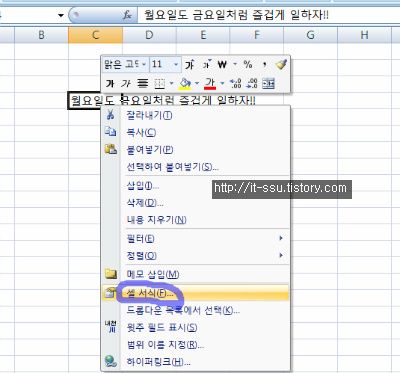The height and width of the screenshot is (373, 400).
Task: Select column D header
Action: pyautogui.click(x=149, y=35)
